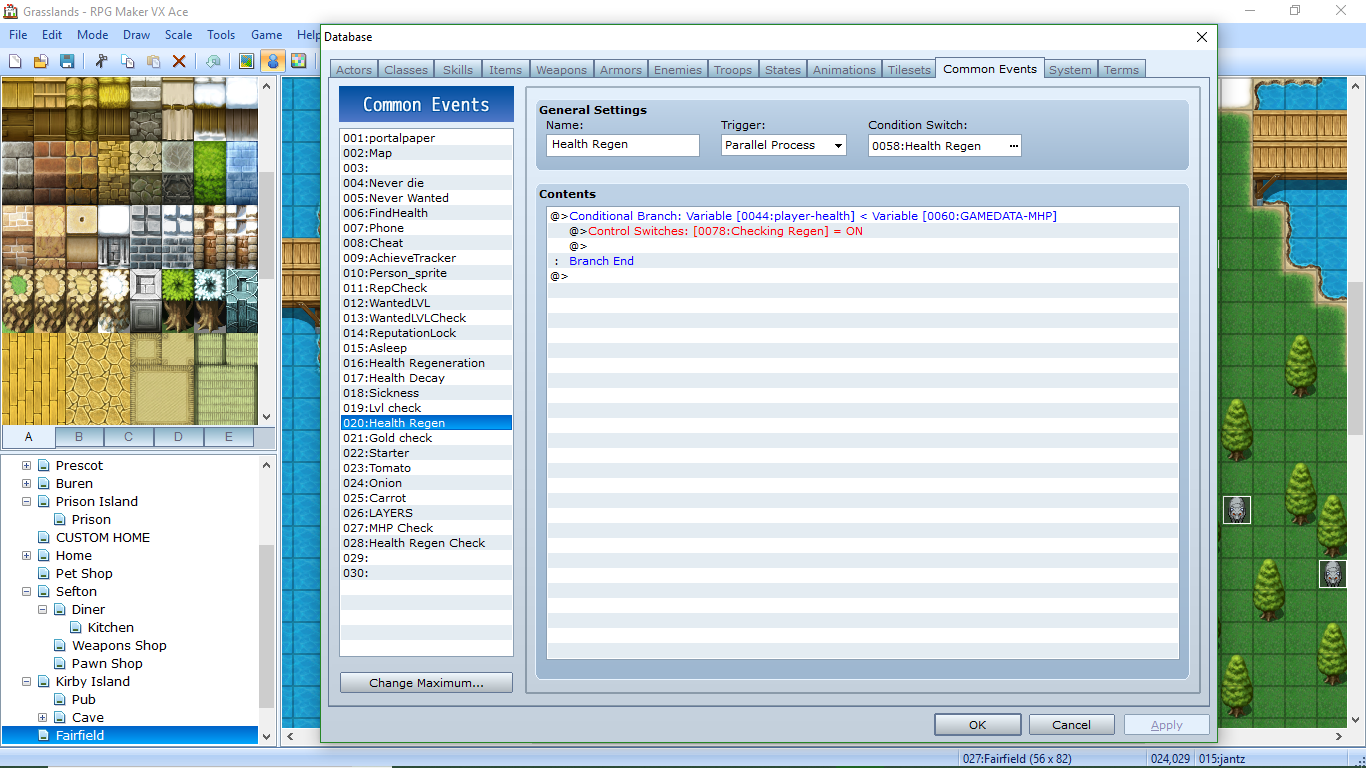
Task: Select the Pub map in tree
Action: (x=84, y=700)
